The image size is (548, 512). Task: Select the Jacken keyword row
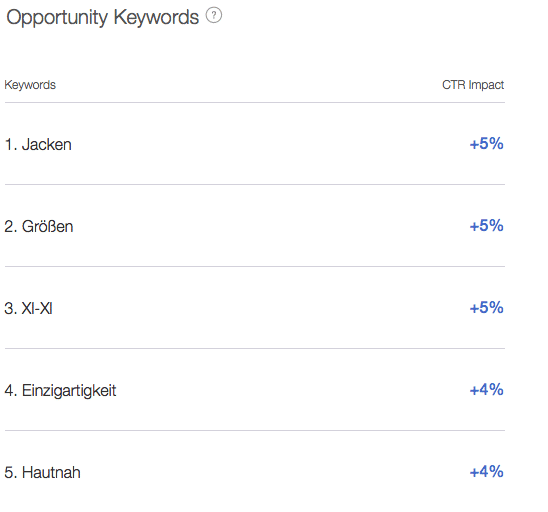click(x=255, y=144)
